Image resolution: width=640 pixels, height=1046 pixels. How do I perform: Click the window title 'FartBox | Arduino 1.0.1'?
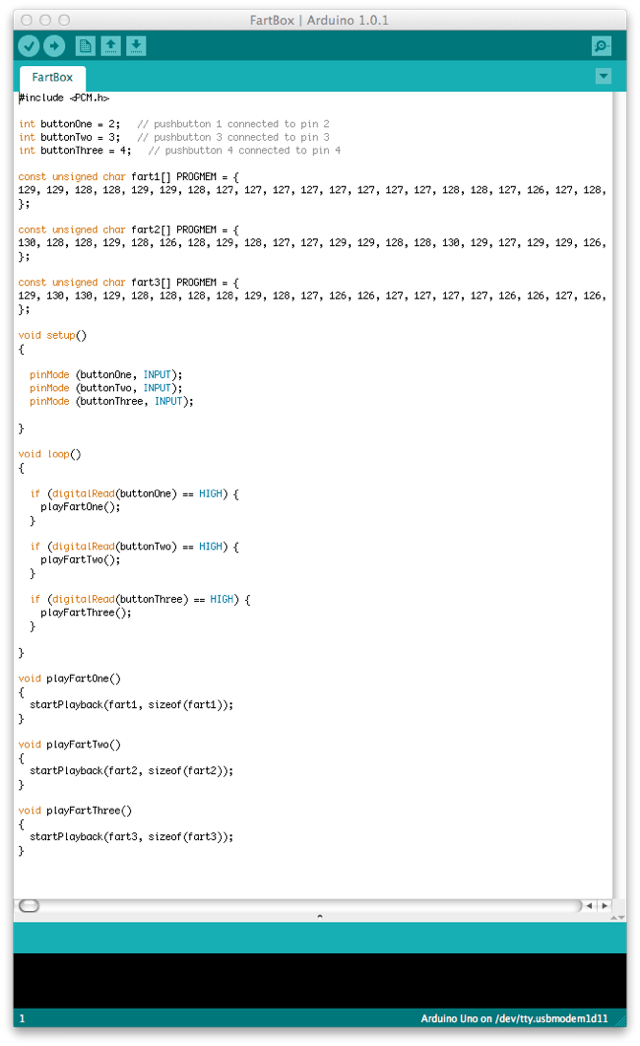click(319, 20)
